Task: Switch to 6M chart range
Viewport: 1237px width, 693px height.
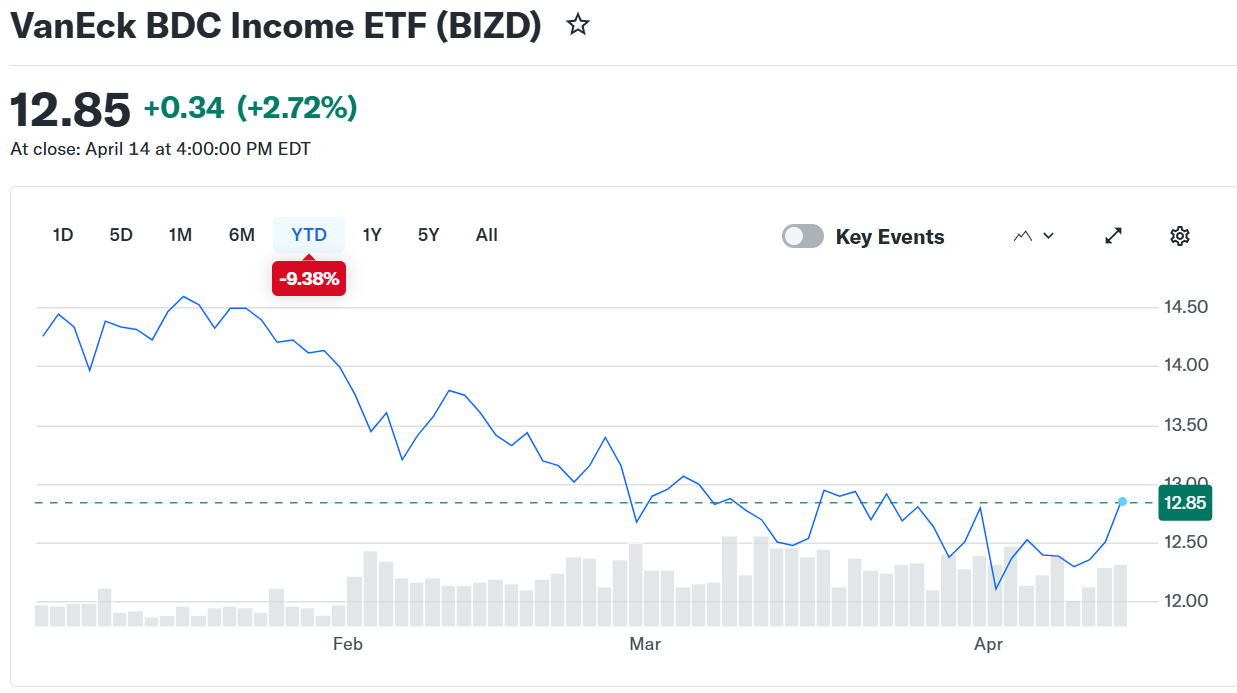Action: [x=242, y=235]
